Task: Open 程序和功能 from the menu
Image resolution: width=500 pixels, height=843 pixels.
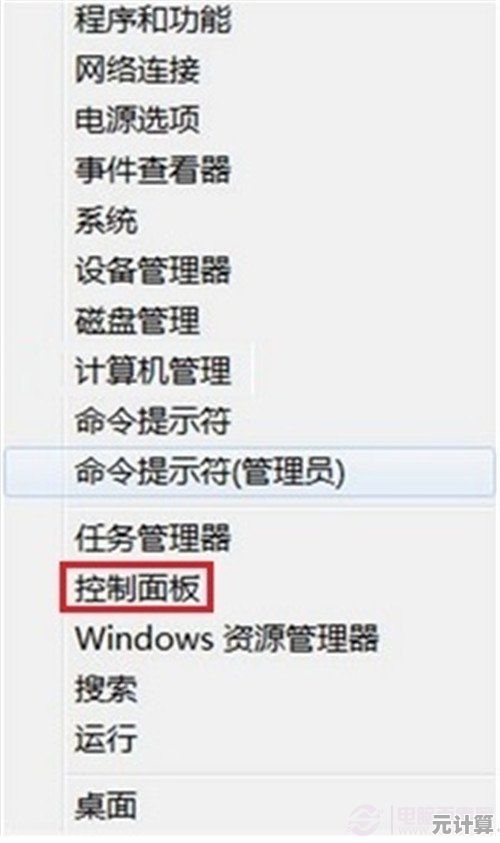Action: (x=153, y=20)
